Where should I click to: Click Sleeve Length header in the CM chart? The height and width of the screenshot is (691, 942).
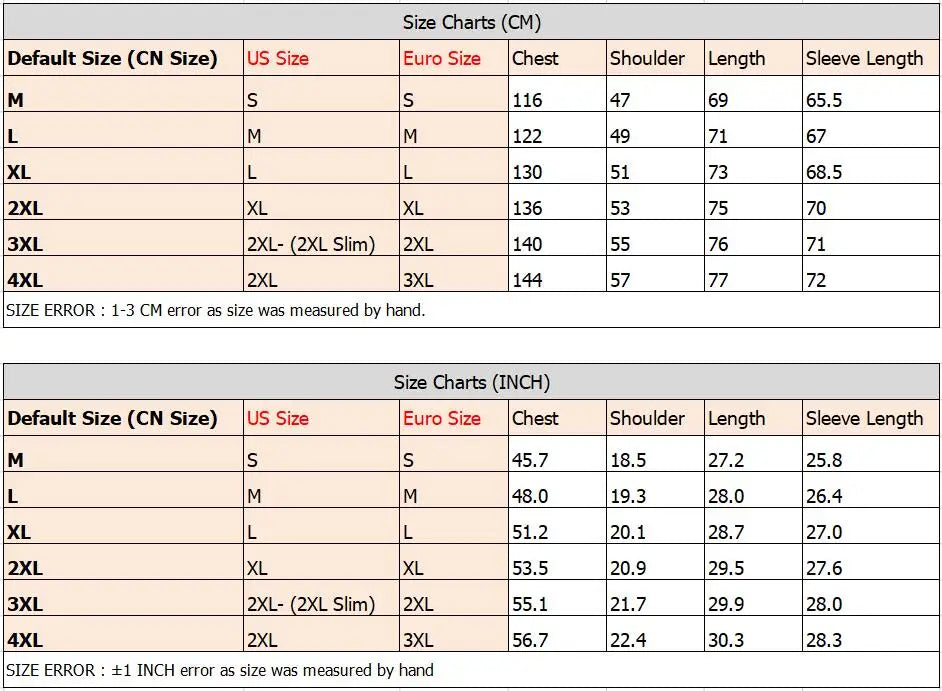(864, 58)
